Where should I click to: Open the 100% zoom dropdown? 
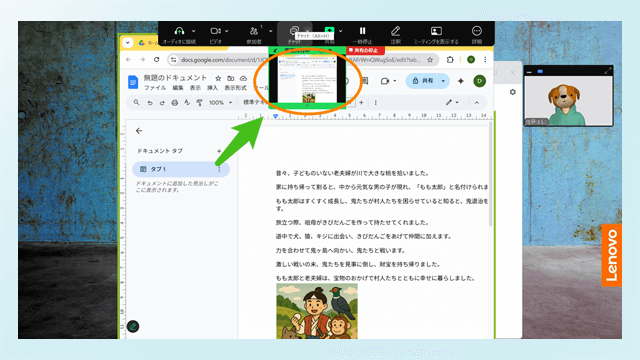(220, 102)
